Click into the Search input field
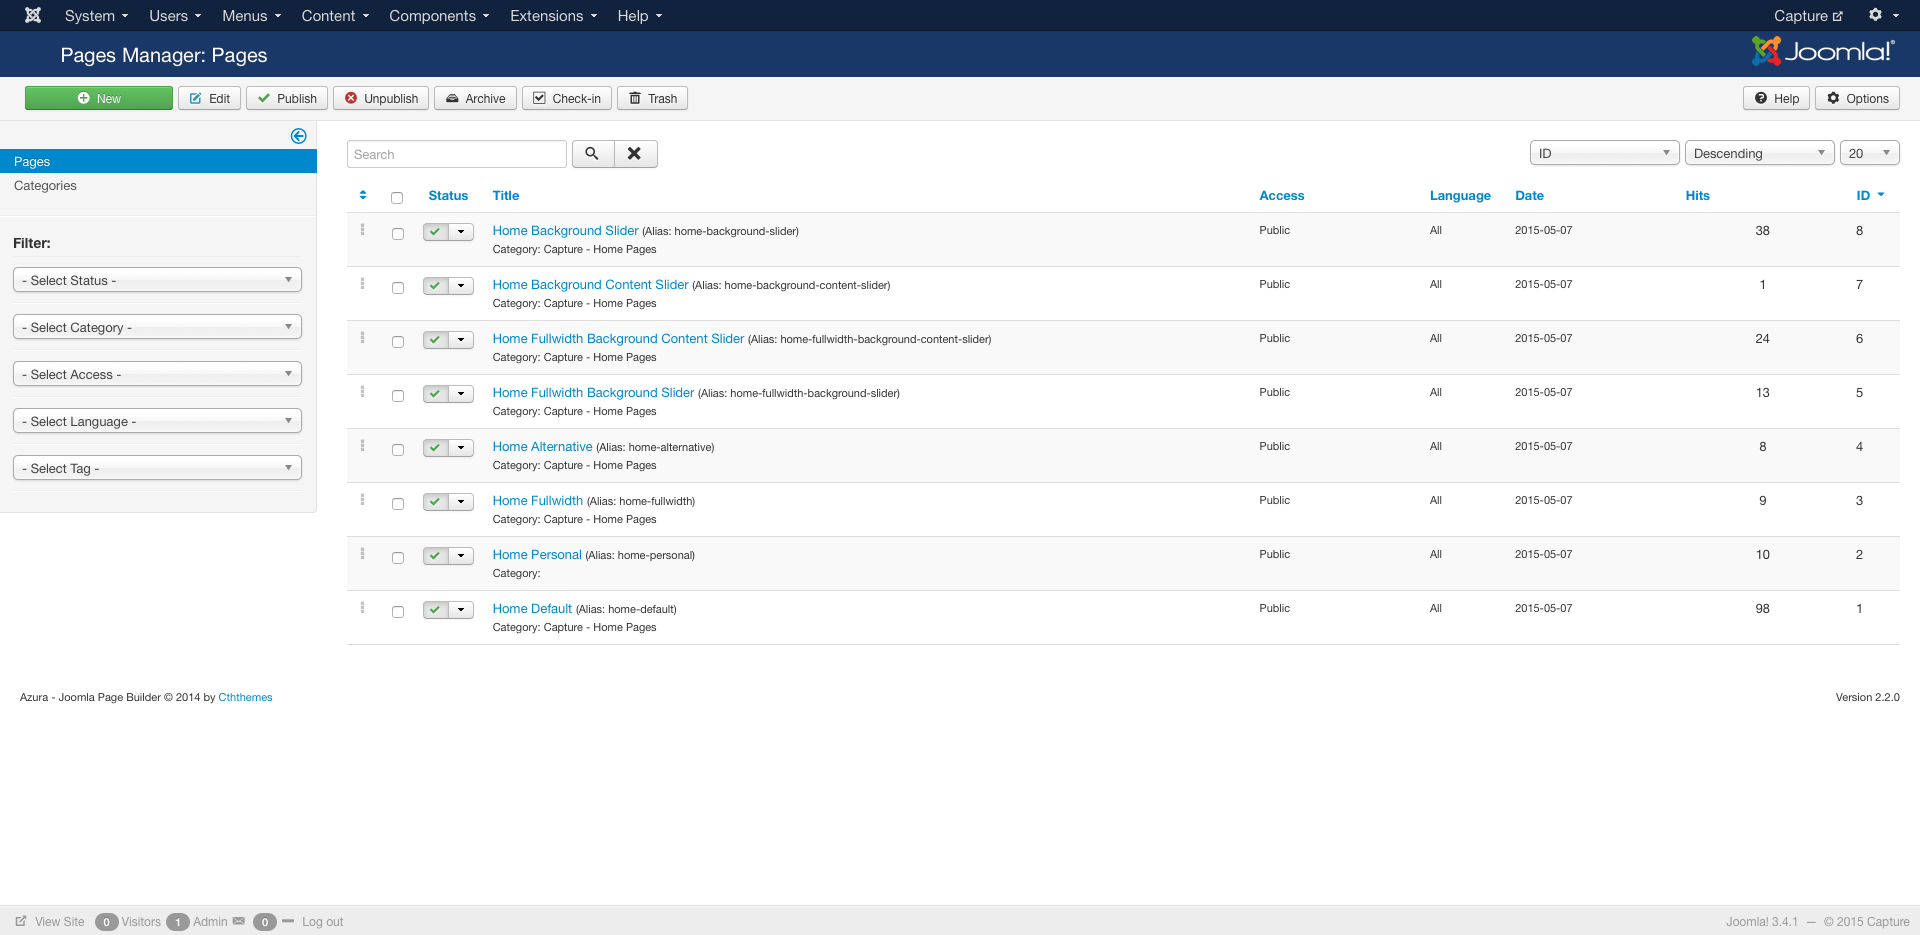1920x935 pixels. [457, 154]
